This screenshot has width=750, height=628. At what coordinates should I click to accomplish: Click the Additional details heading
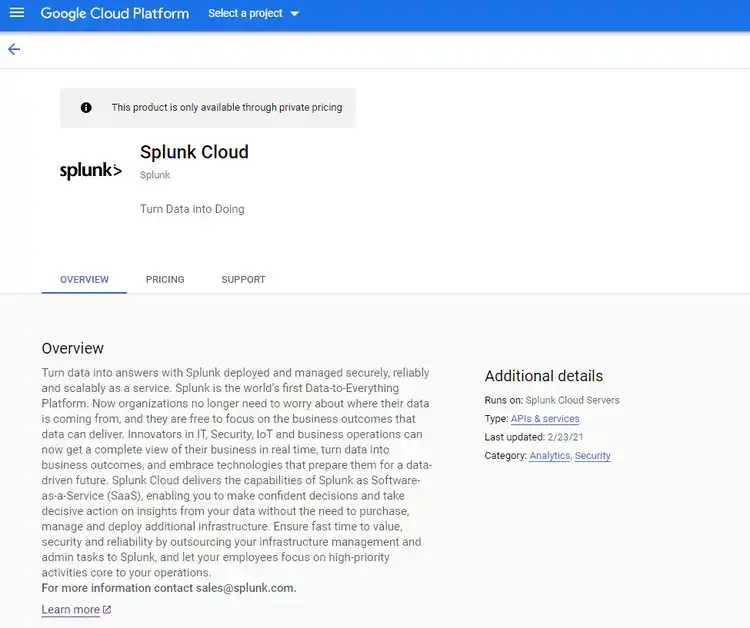[543, 376]
